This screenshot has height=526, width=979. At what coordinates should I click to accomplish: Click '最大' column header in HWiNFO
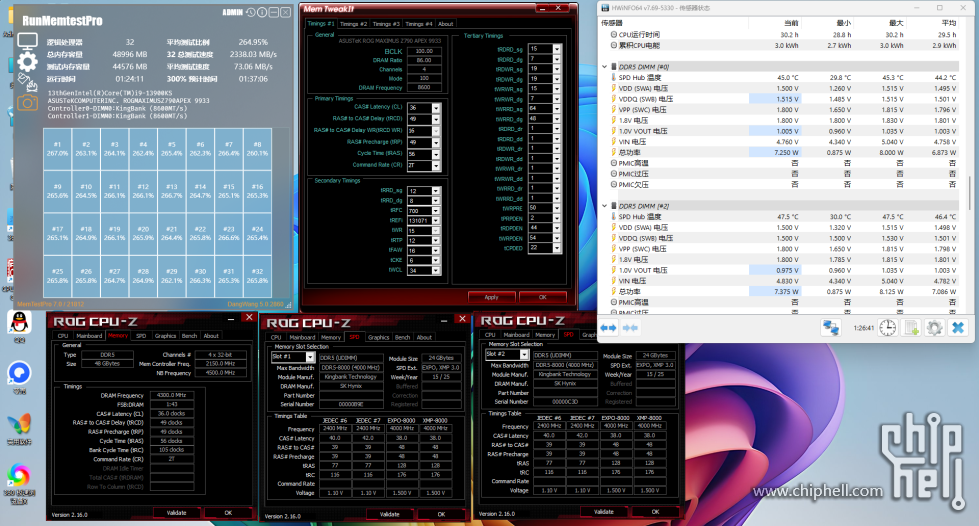click(896, 22)
